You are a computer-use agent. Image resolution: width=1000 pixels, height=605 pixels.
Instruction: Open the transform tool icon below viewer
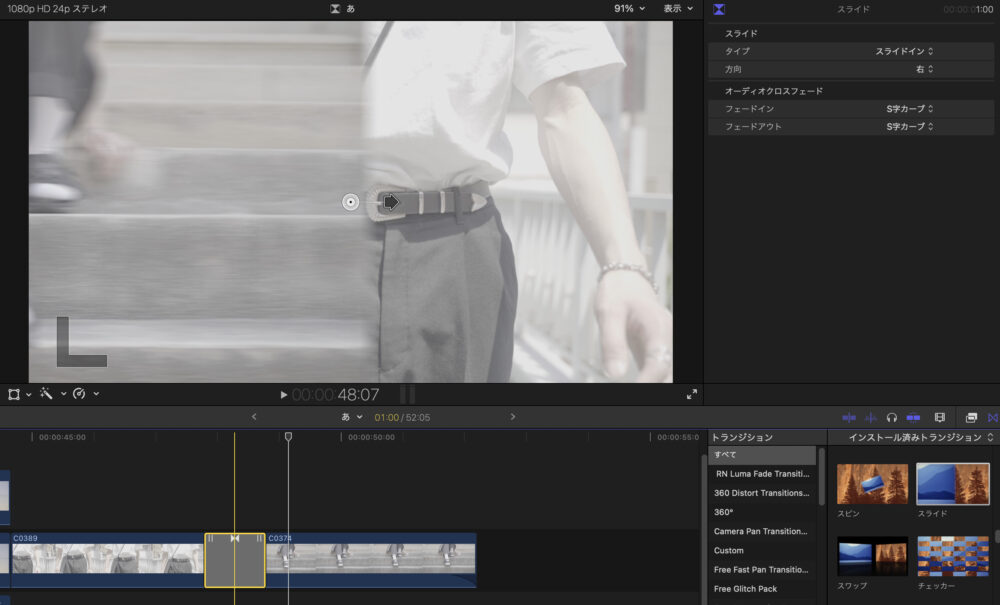(14, 394)
